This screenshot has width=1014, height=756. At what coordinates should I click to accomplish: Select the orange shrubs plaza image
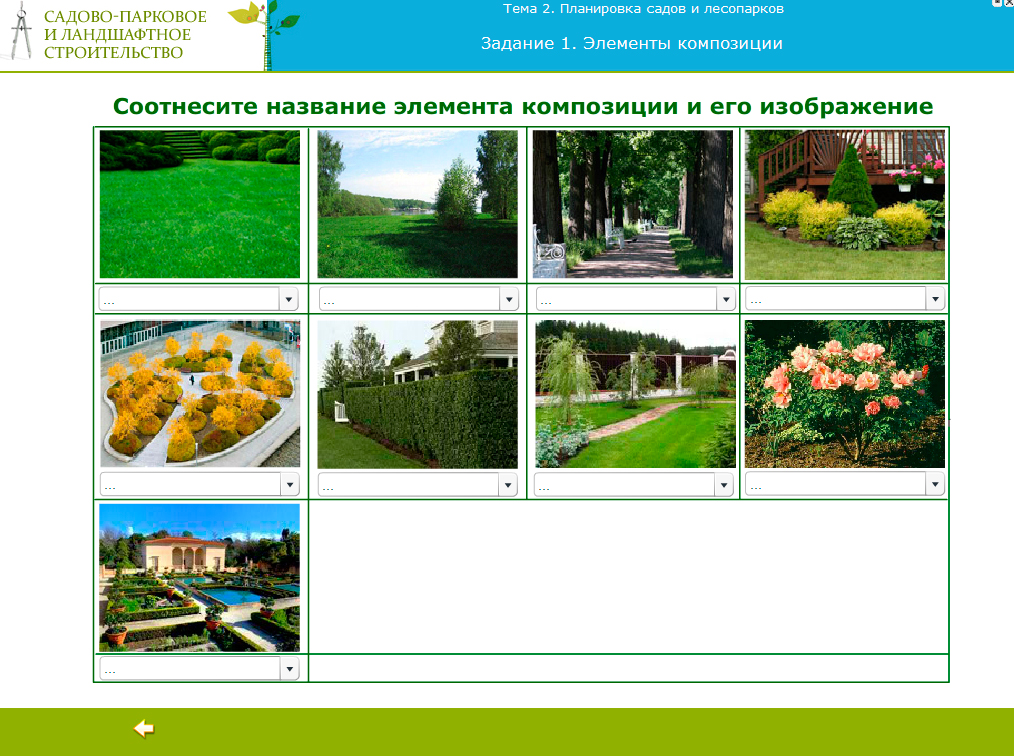click(200, 393)
